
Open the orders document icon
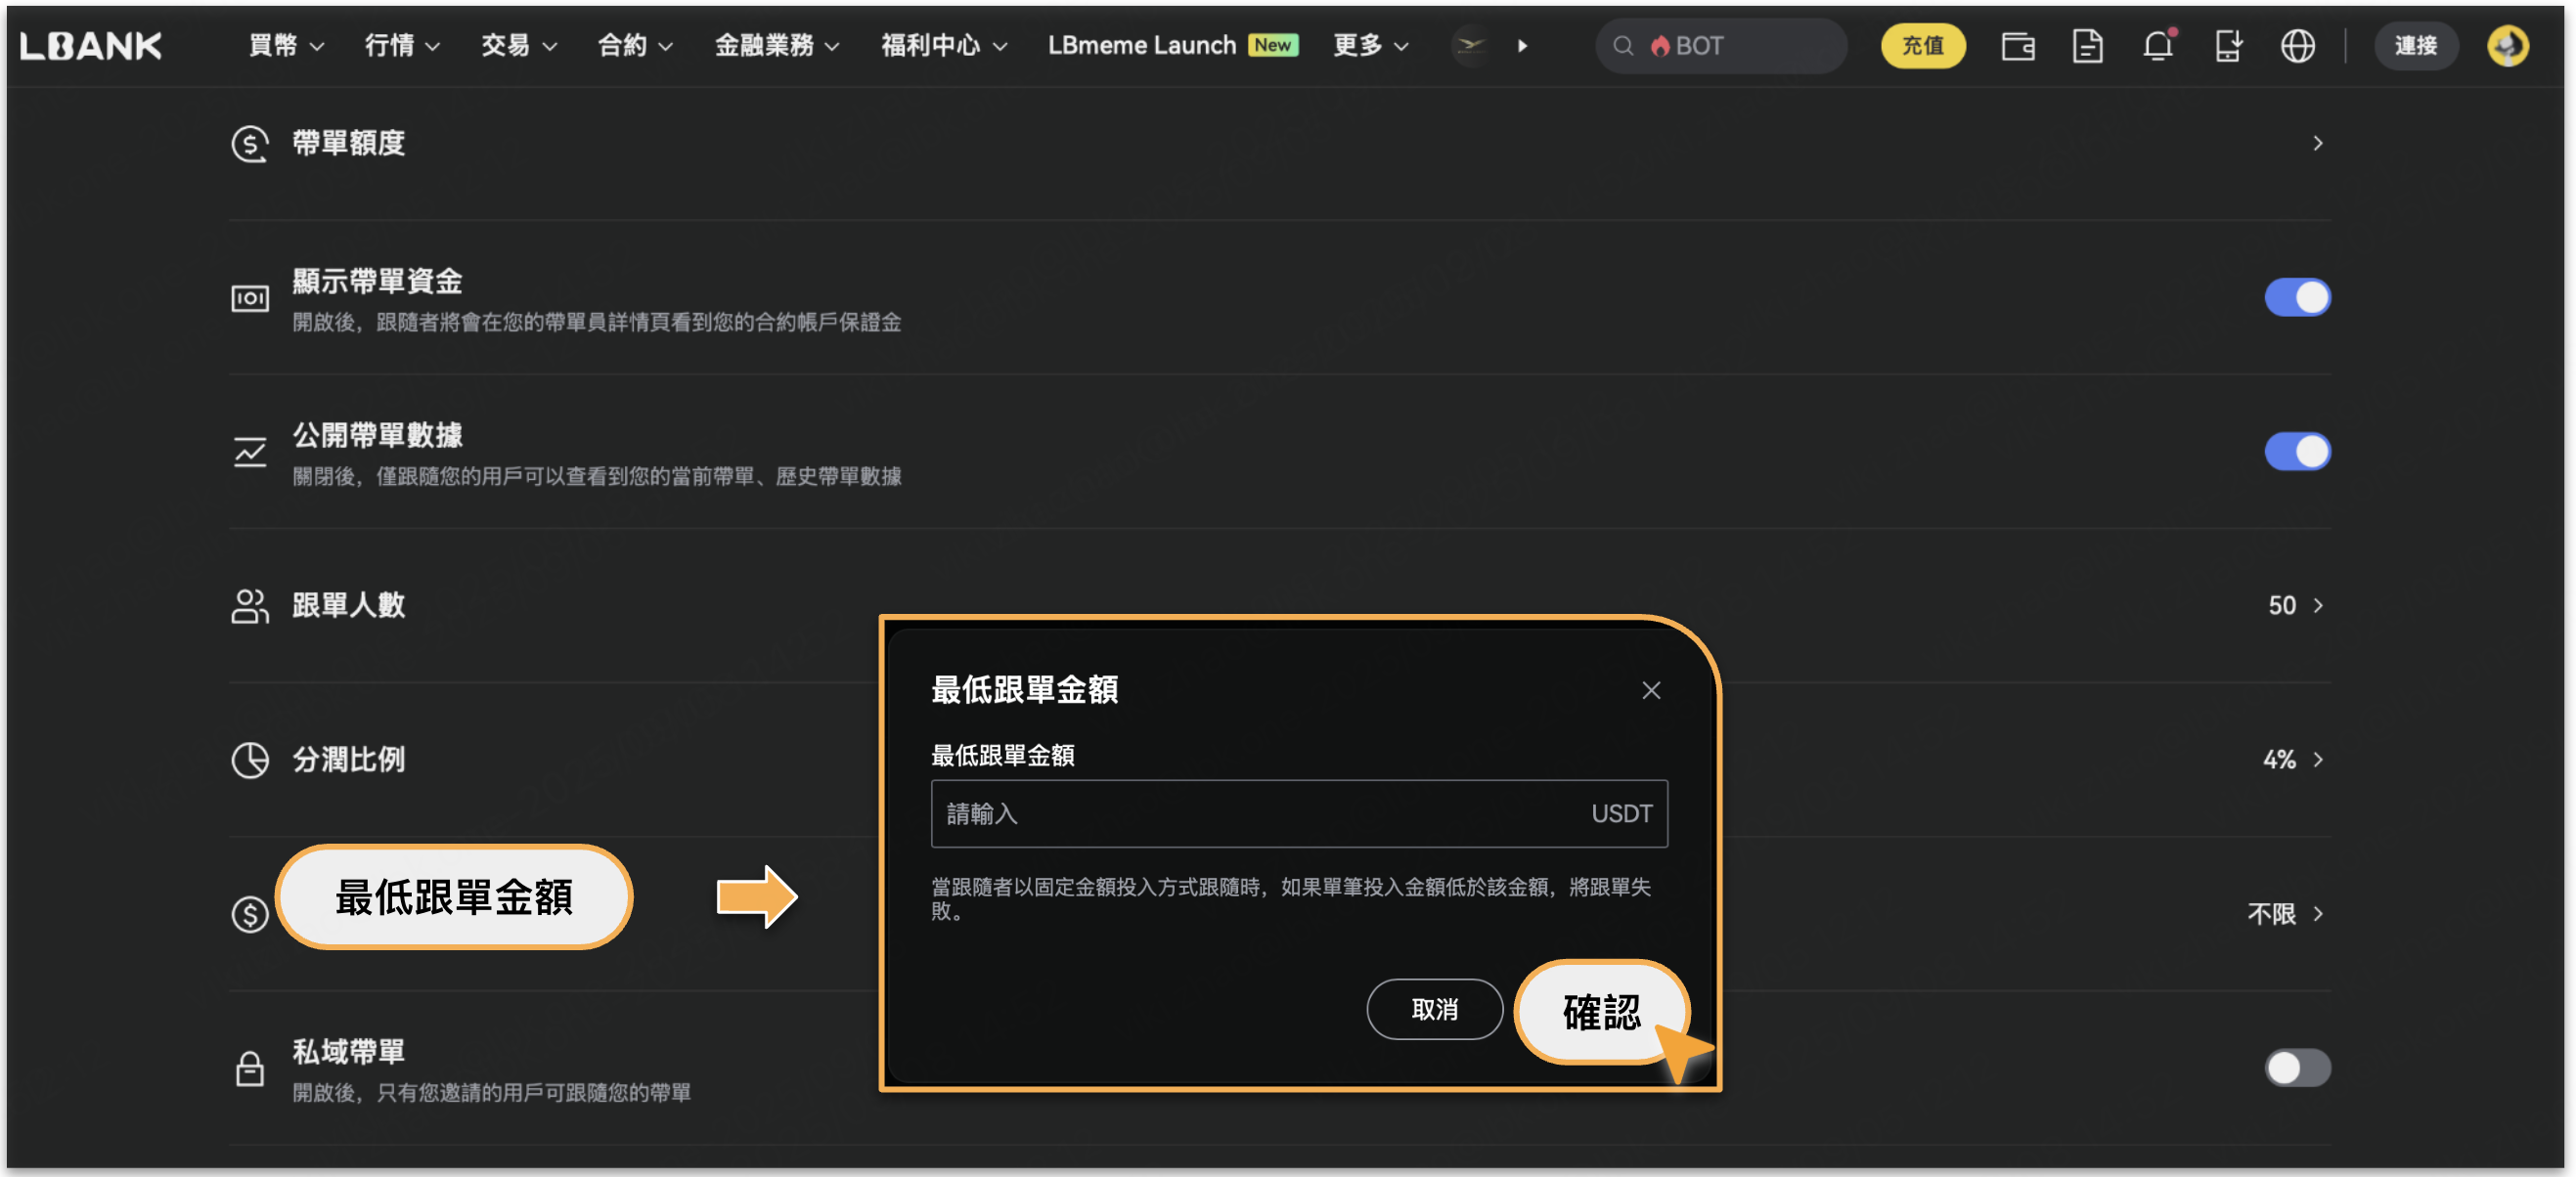[x=2087, y=46]
